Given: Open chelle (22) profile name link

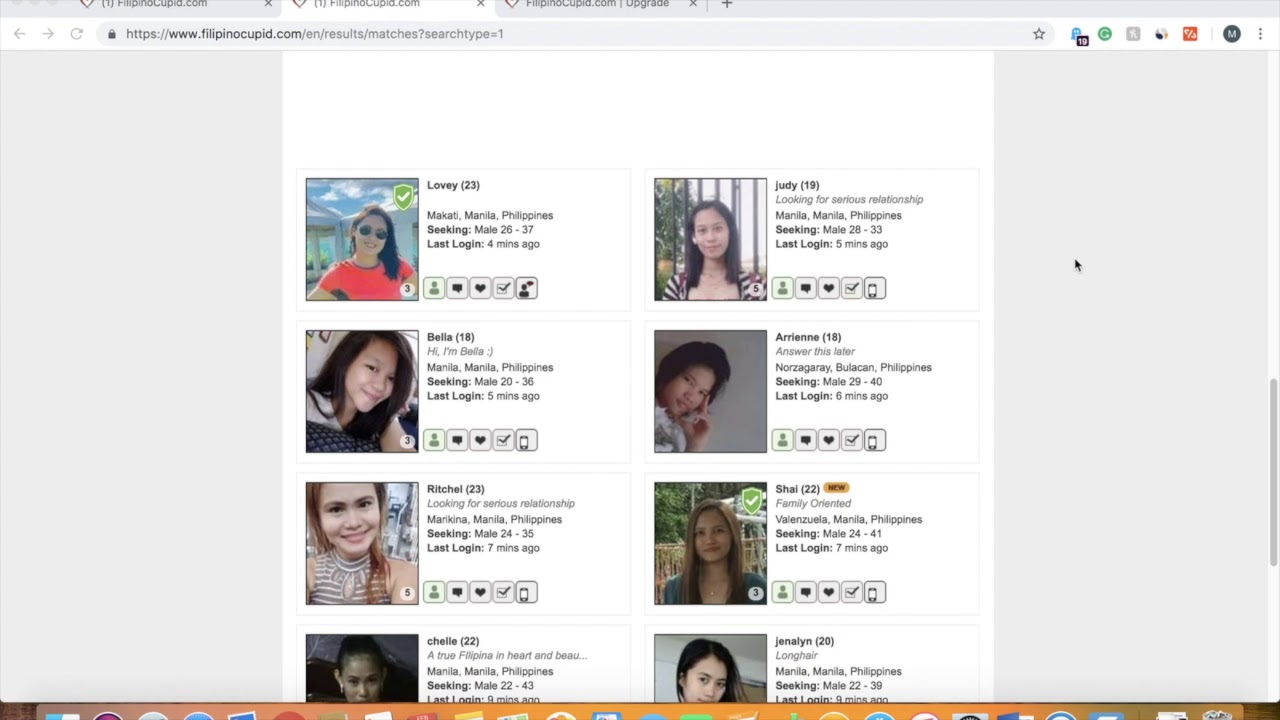Looking at the screenshot, I should (453, 641).
